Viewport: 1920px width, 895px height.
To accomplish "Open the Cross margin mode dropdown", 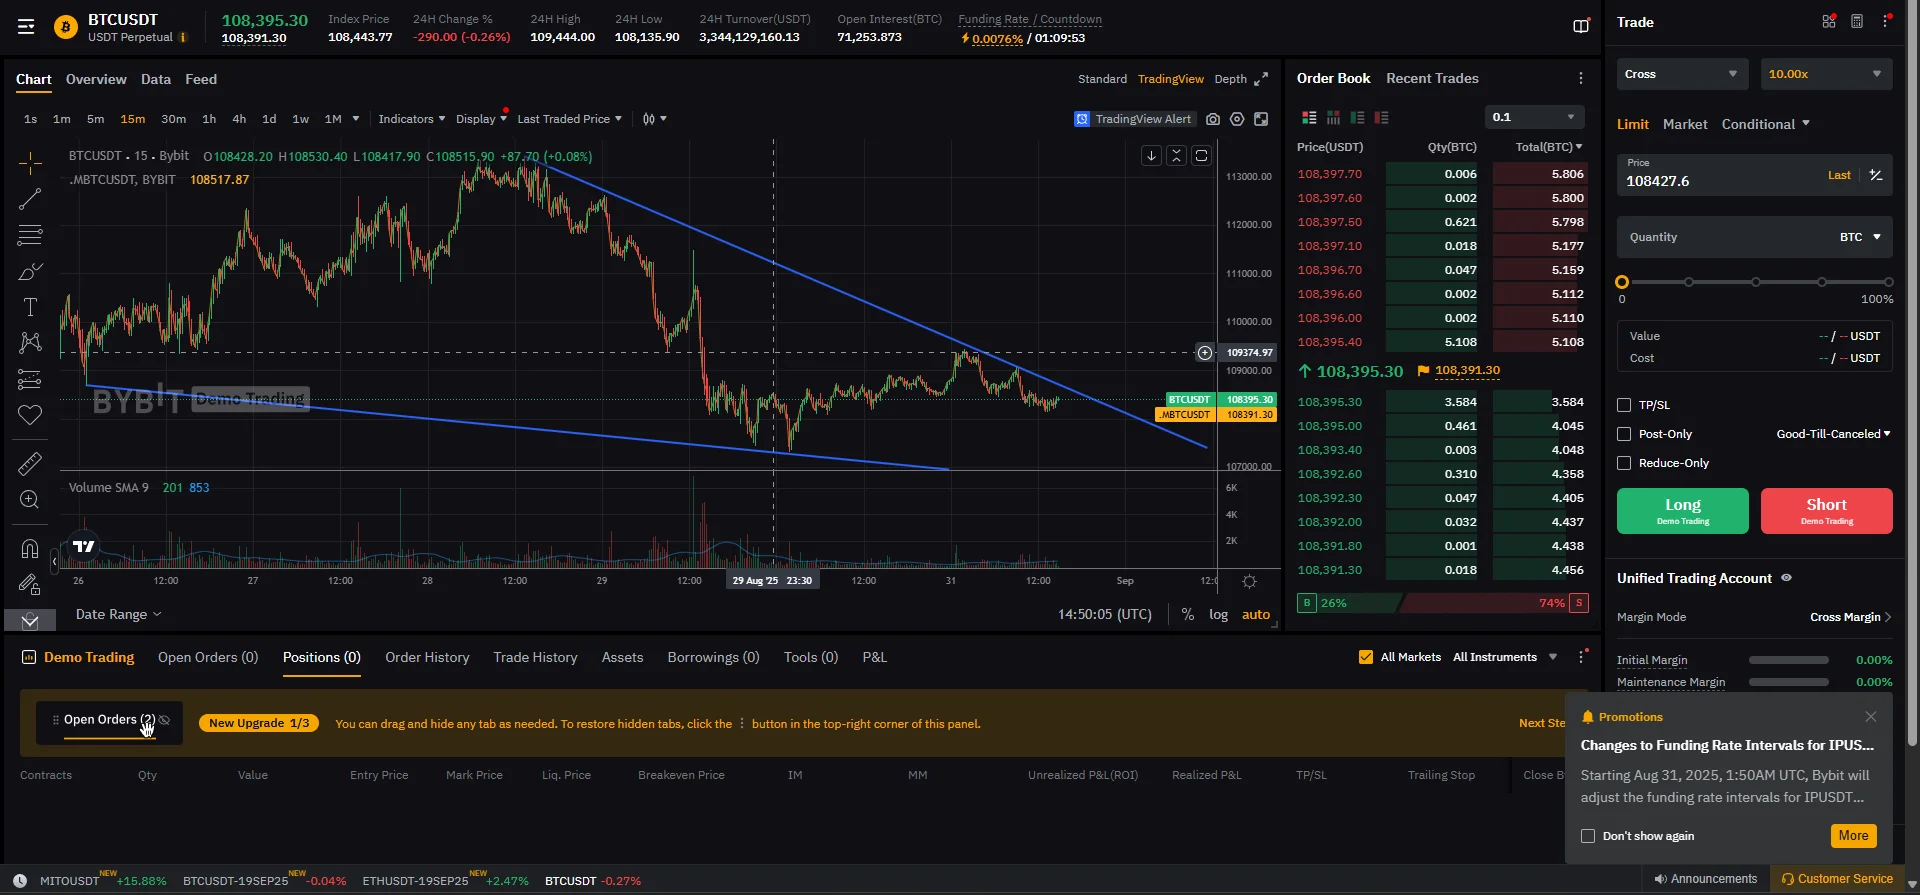I will [x=1682, y=74].
